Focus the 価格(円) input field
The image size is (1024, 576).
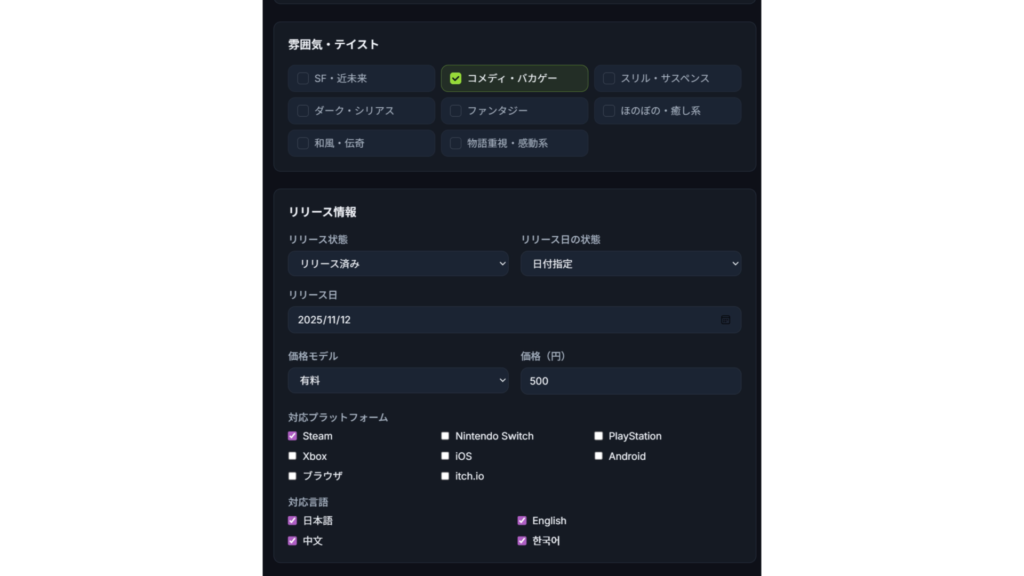(x=630, y=381)
